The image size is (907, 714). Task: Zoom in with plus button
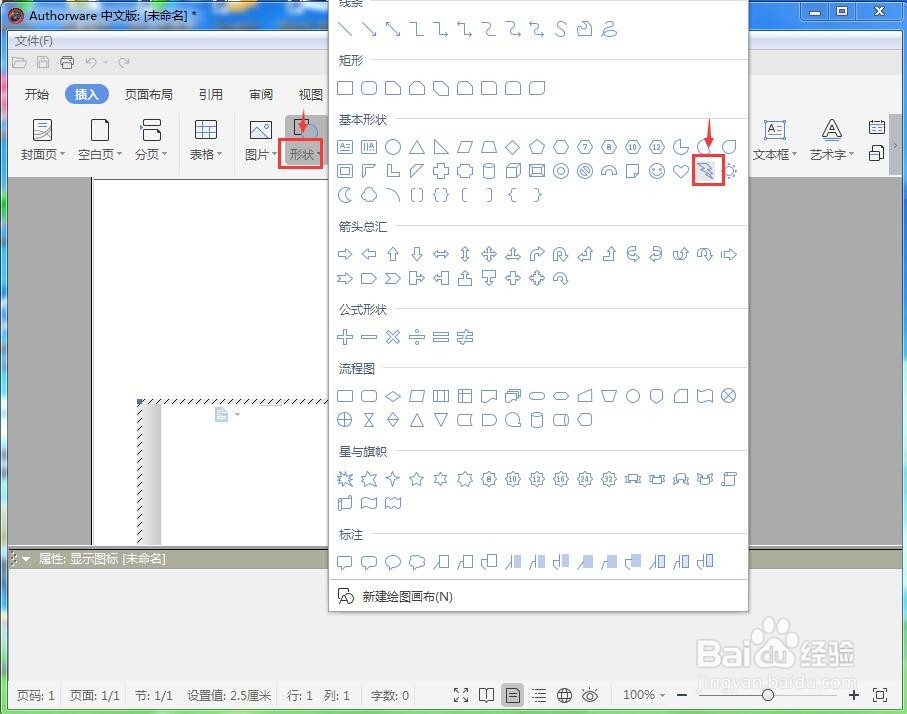pos(854,695)
